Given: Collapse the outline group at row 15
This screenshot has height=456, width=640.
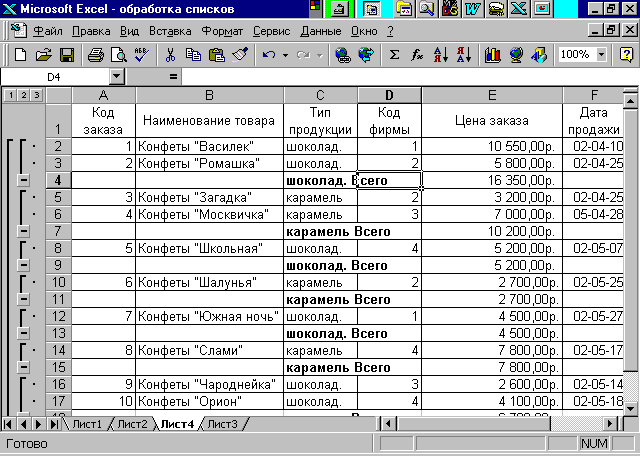Looking at the screenshot, I should click(x=24, y=367).
